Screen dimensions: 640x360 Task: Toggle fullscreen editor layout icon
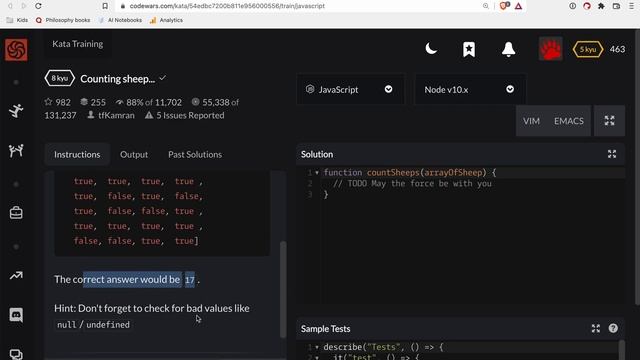point(609,120)
